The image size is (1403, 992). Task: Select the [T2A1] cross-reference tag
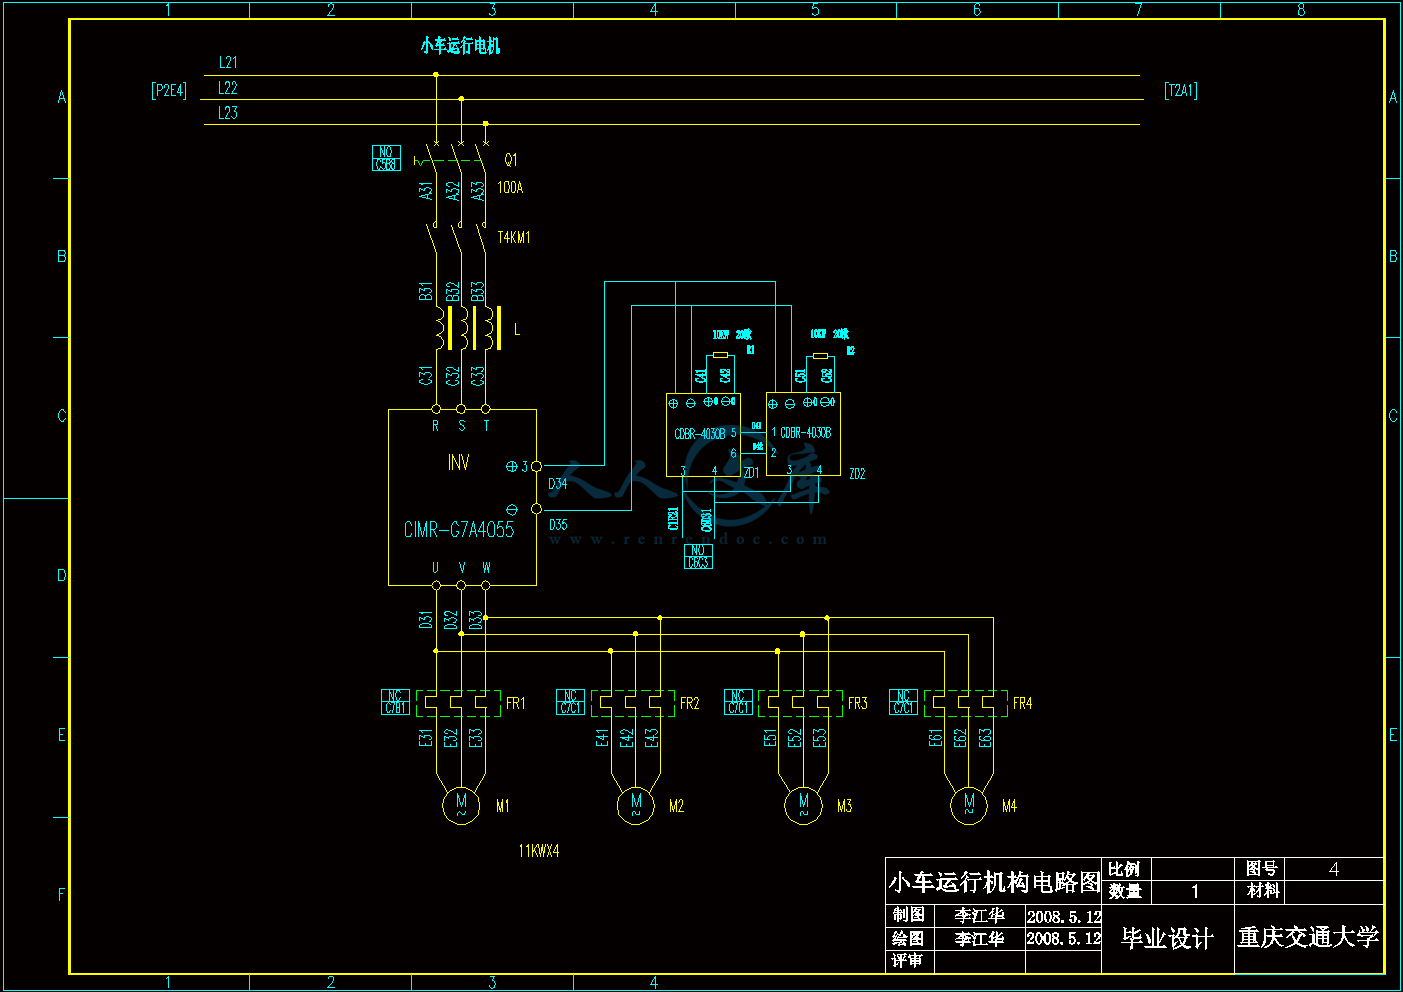click(x=1181, y=90)
